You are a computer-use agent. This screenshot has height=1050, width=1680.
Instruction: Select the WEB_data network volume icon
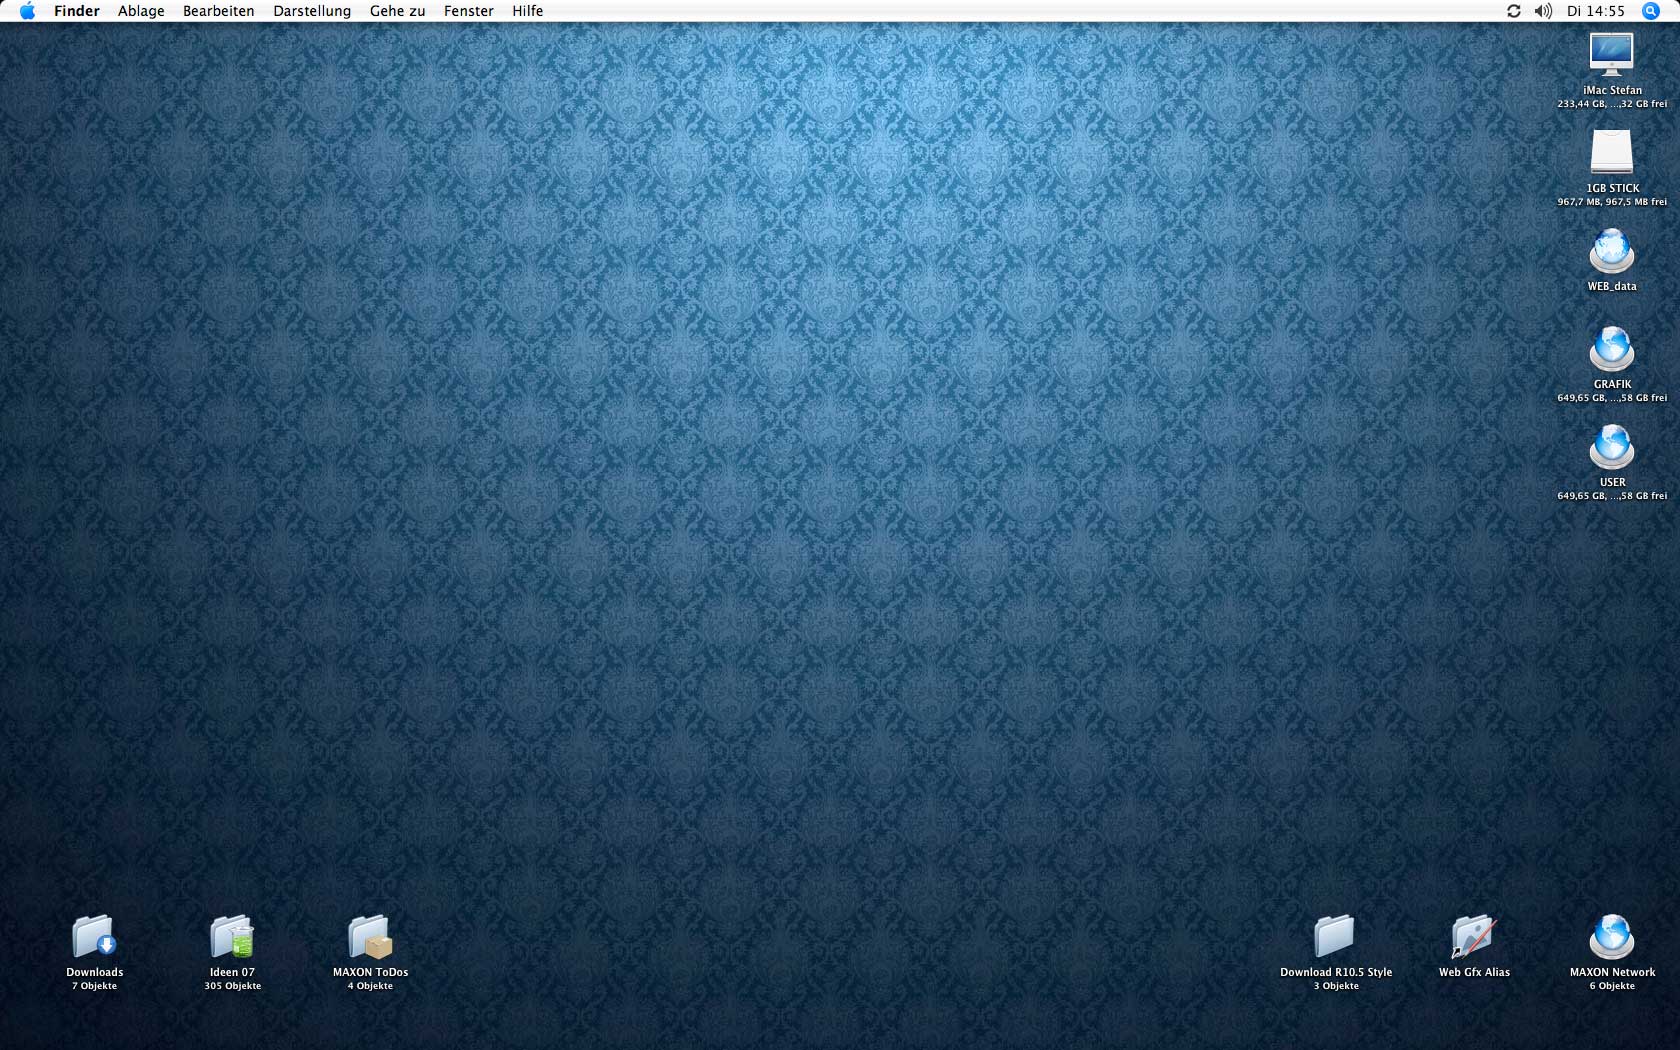tap(1612, 251)
